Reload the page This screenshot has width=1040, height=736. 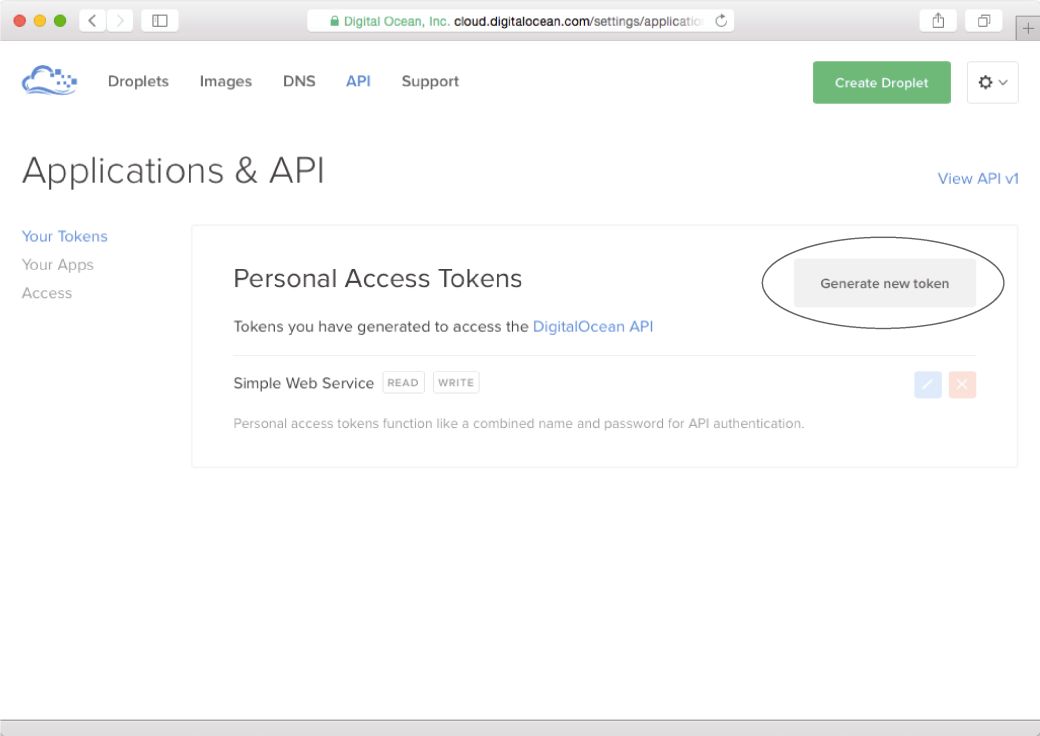coord(721,21)
